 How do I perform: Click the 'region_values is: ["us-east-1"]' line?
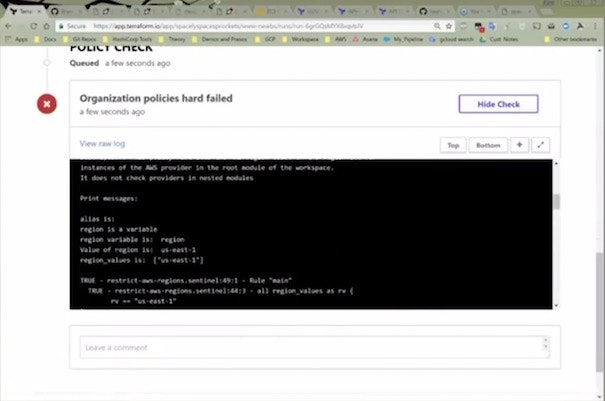pos(142,260)
